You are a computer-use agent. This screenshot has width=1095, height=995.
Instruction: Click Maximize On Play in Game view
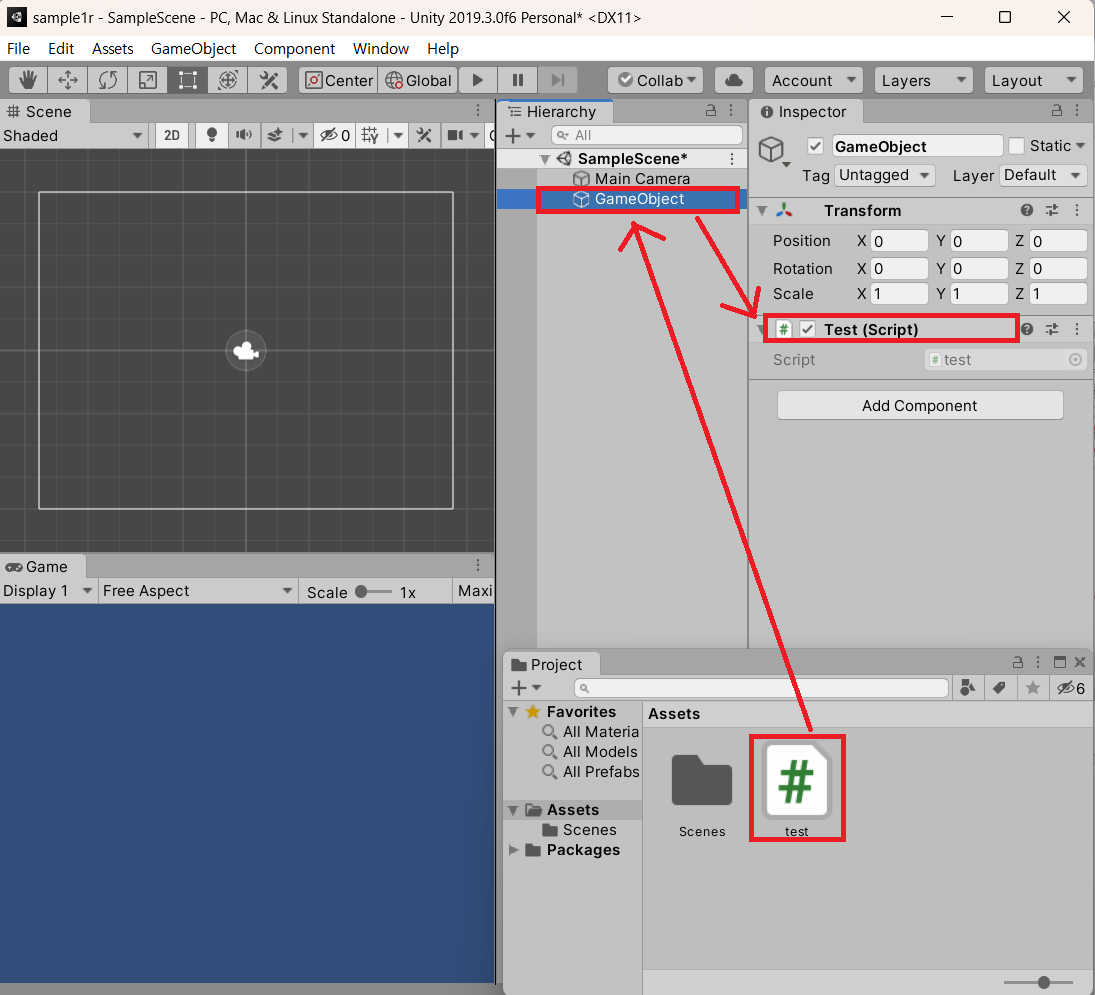[475, 591]
